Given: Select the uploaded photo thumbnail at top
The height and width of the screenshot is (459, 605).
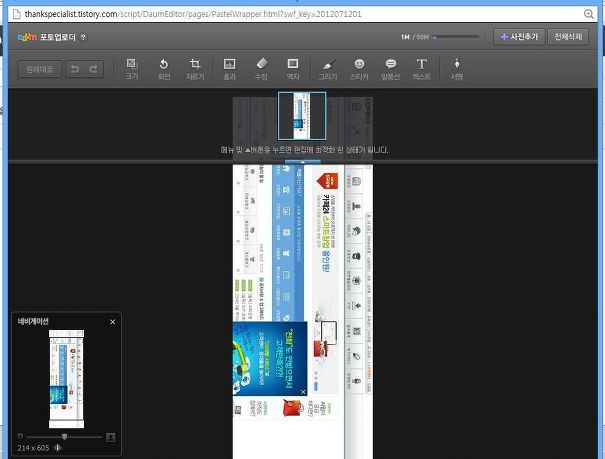Looking at the screenshot, I should (x=302, y=116).
